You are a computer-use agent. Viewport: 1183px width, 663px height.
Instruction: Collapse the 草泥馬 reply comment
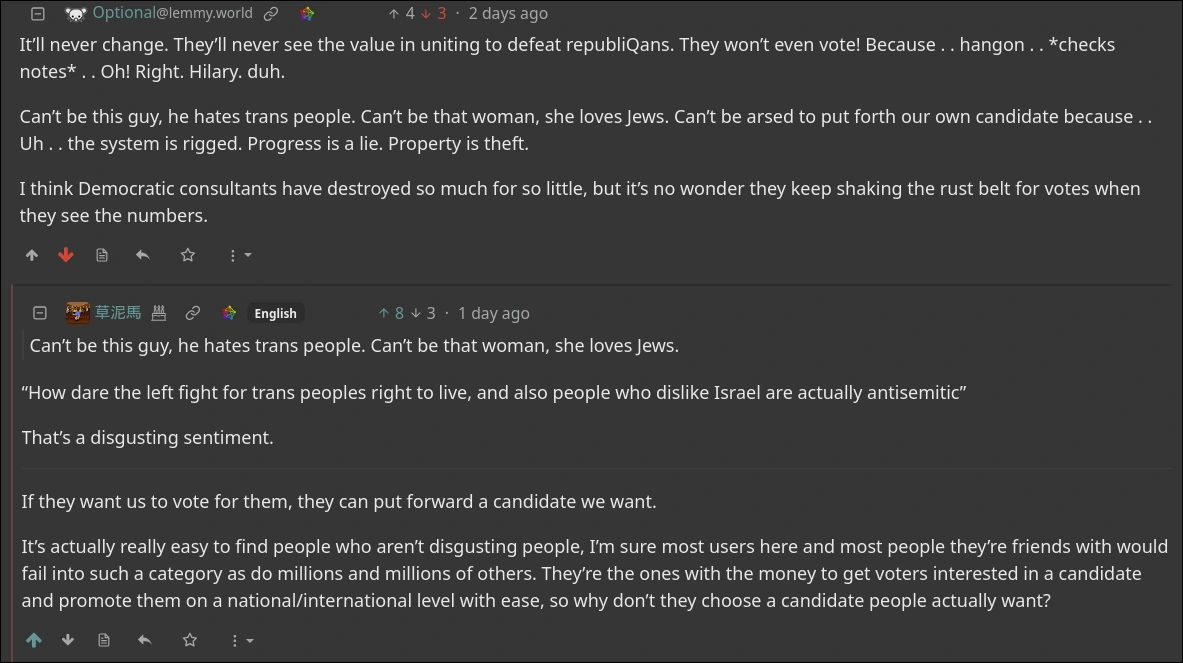point(40,313)
